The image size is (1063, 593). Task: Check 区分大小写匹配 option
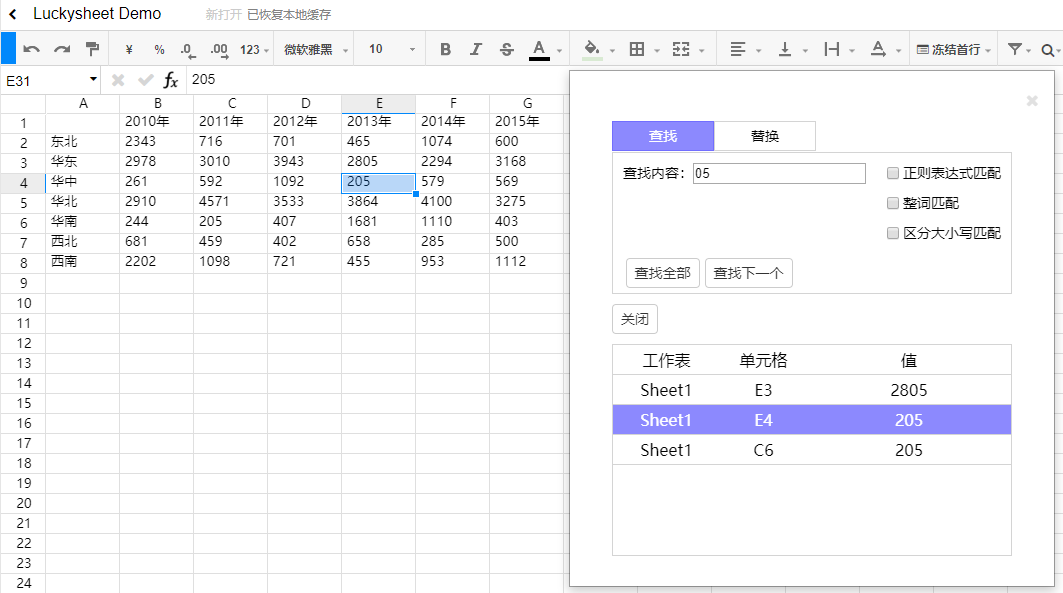[891, 233]
